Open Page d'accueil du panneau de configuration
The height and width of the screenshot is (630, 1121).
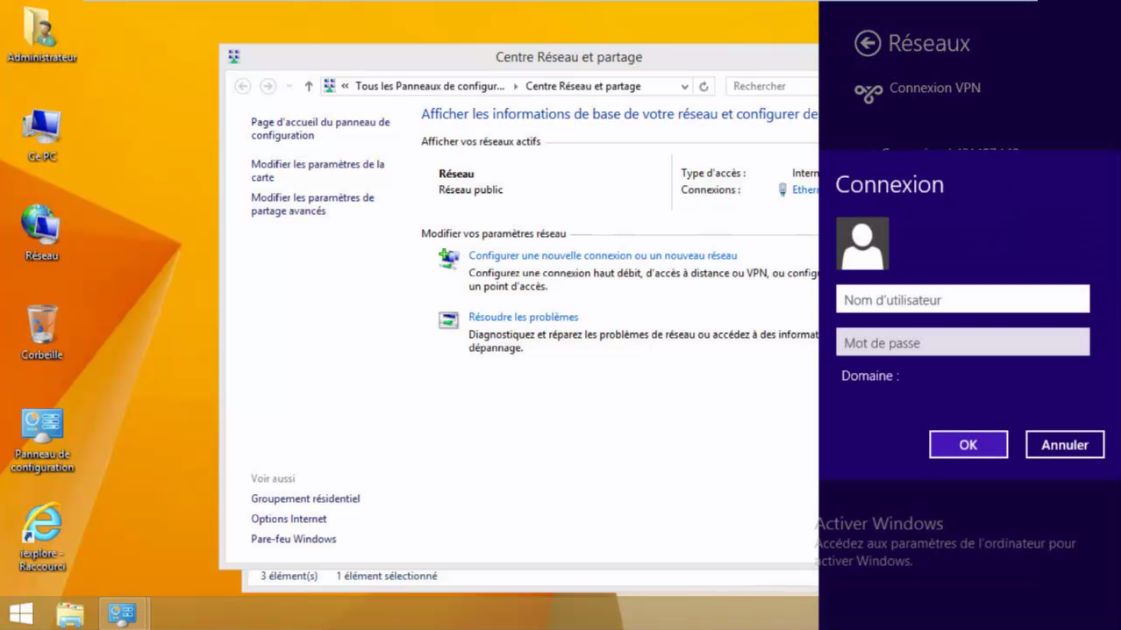click(x=320, y=129)
